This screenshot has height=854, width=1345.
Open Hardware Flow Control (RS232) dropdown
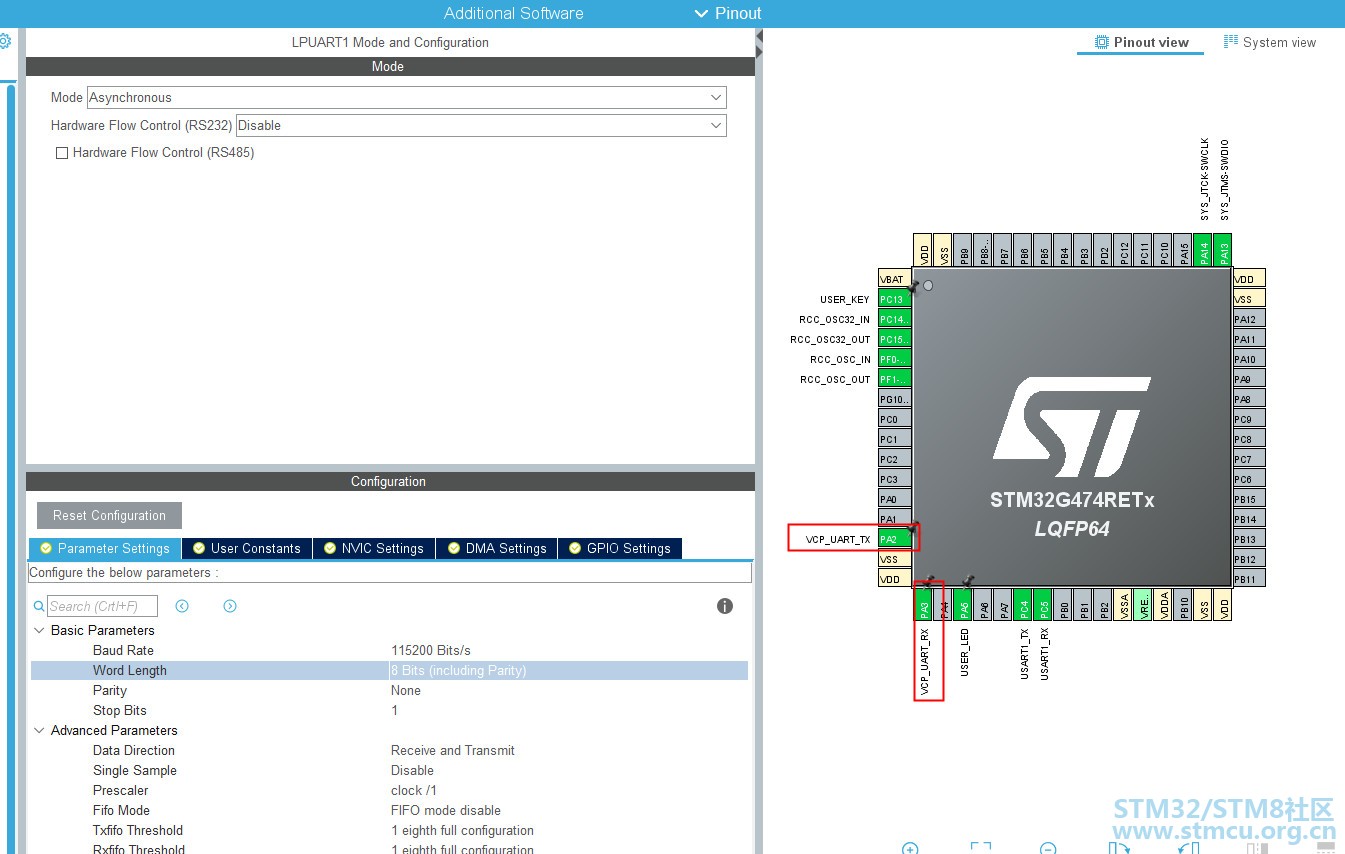pos(481,125)
